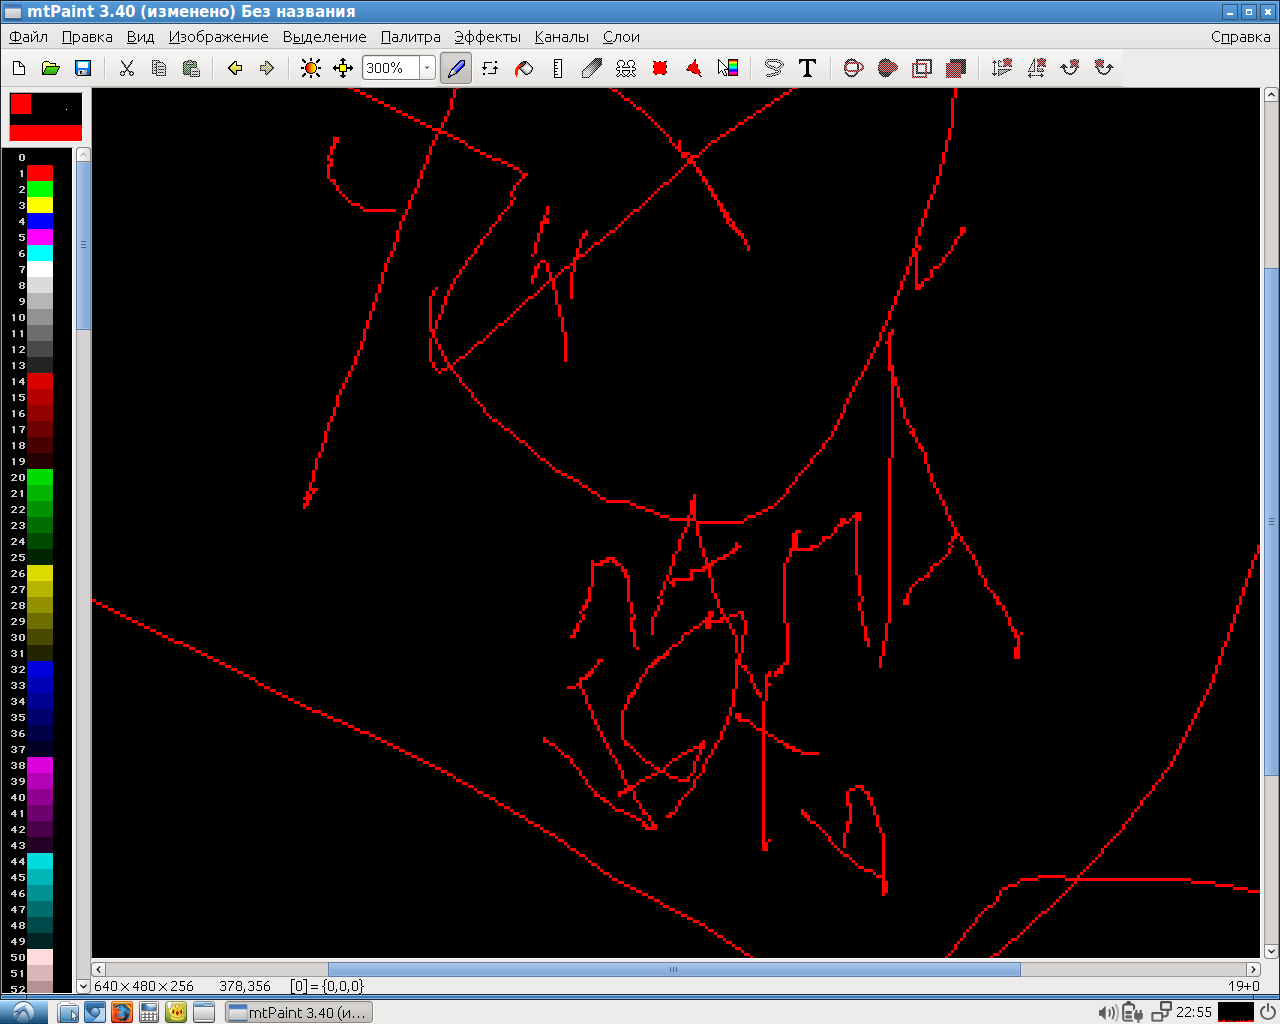The image size is (1280, 1024).
Task: Open the system start menu
Action: coord(23,1012)
